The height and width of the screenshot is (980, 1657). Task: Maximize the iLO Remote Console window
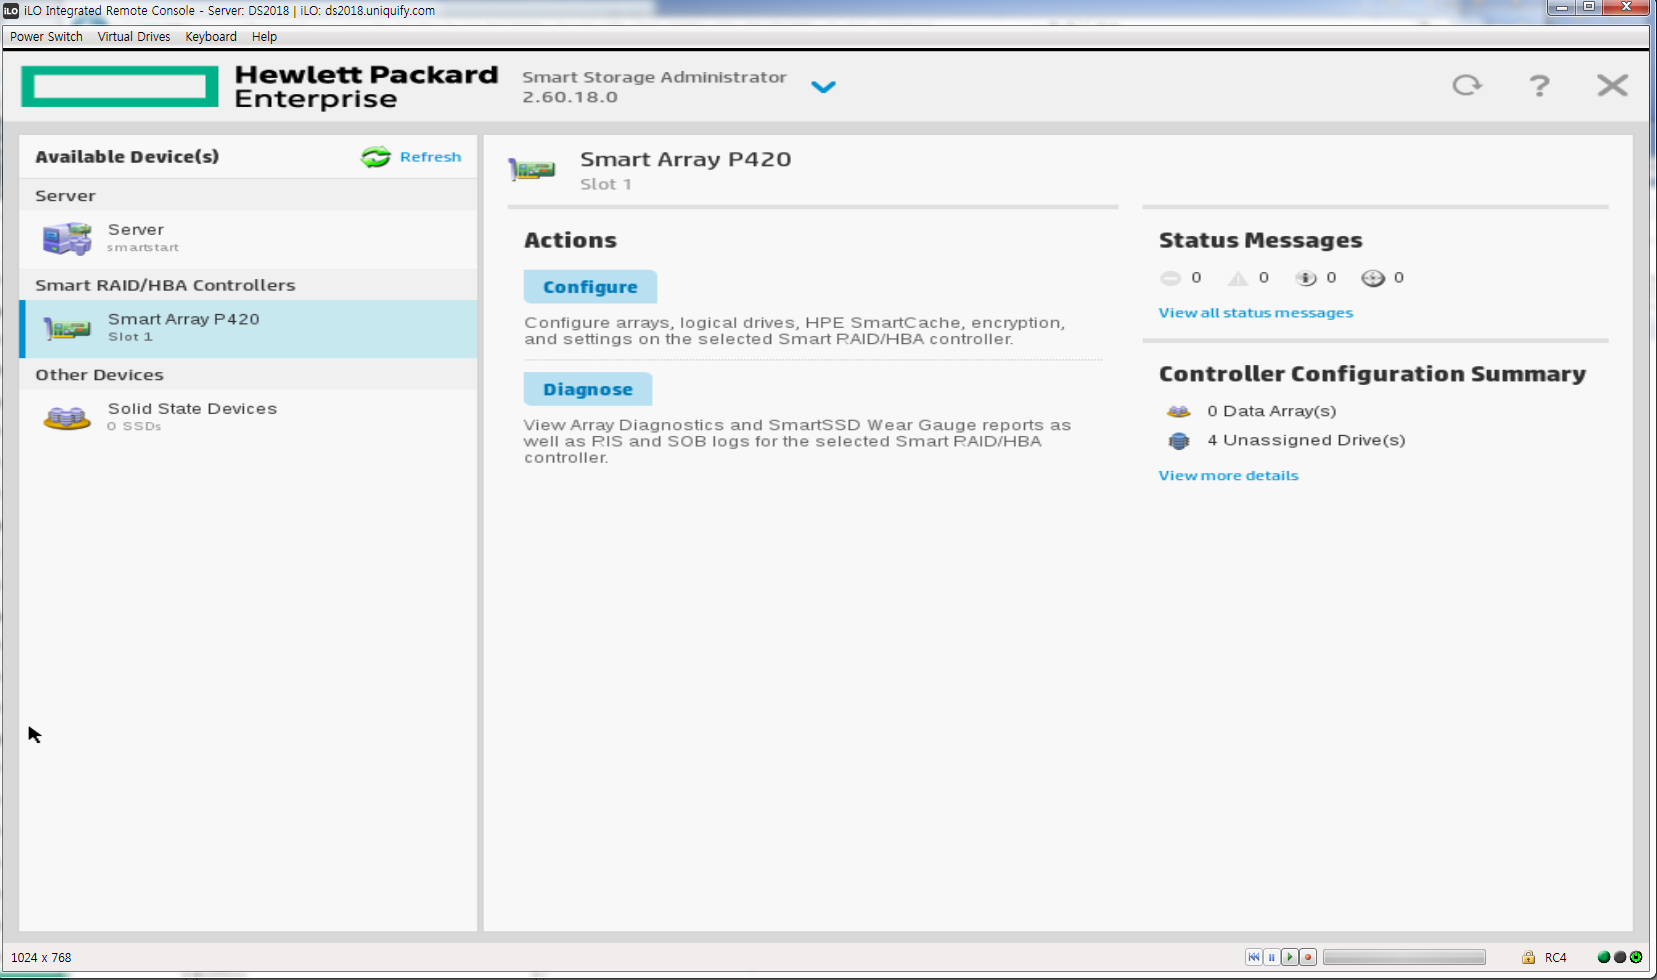coord(1589,7)
